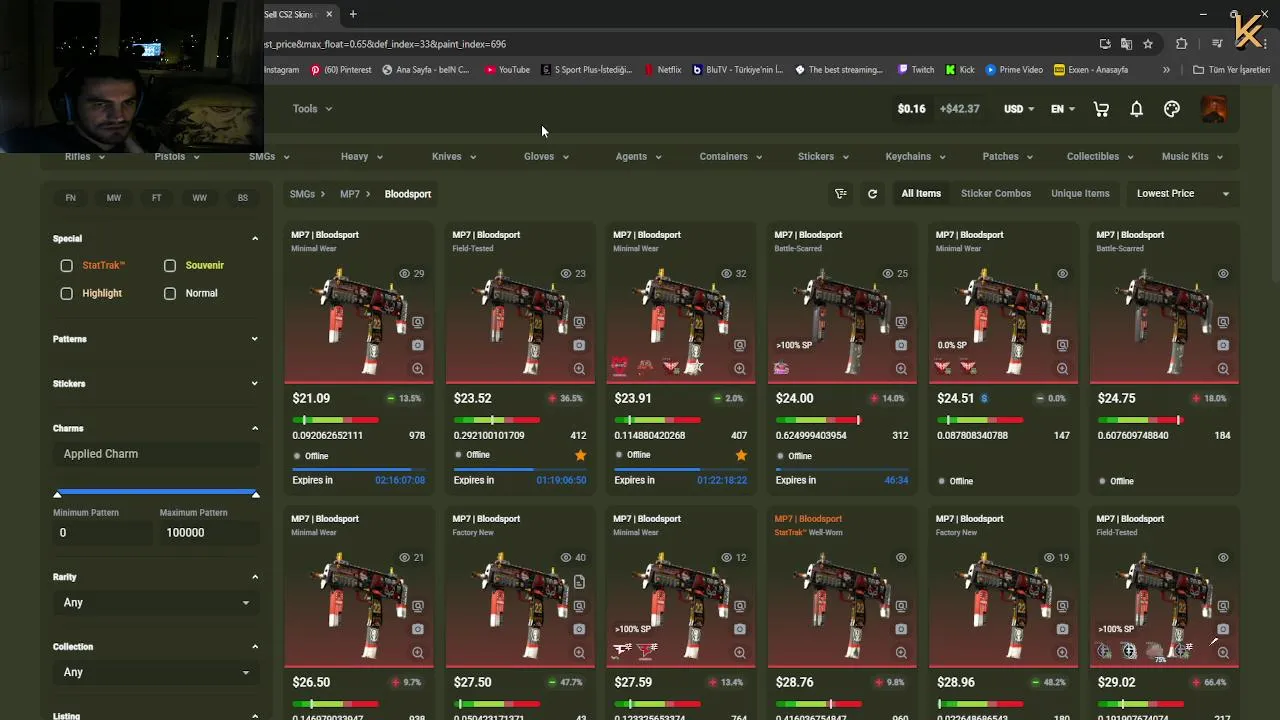Open screenshot of the $21.09 MP7
Image resolution: width=1280 pixels, height=720 pixels.
click(418, 346)
